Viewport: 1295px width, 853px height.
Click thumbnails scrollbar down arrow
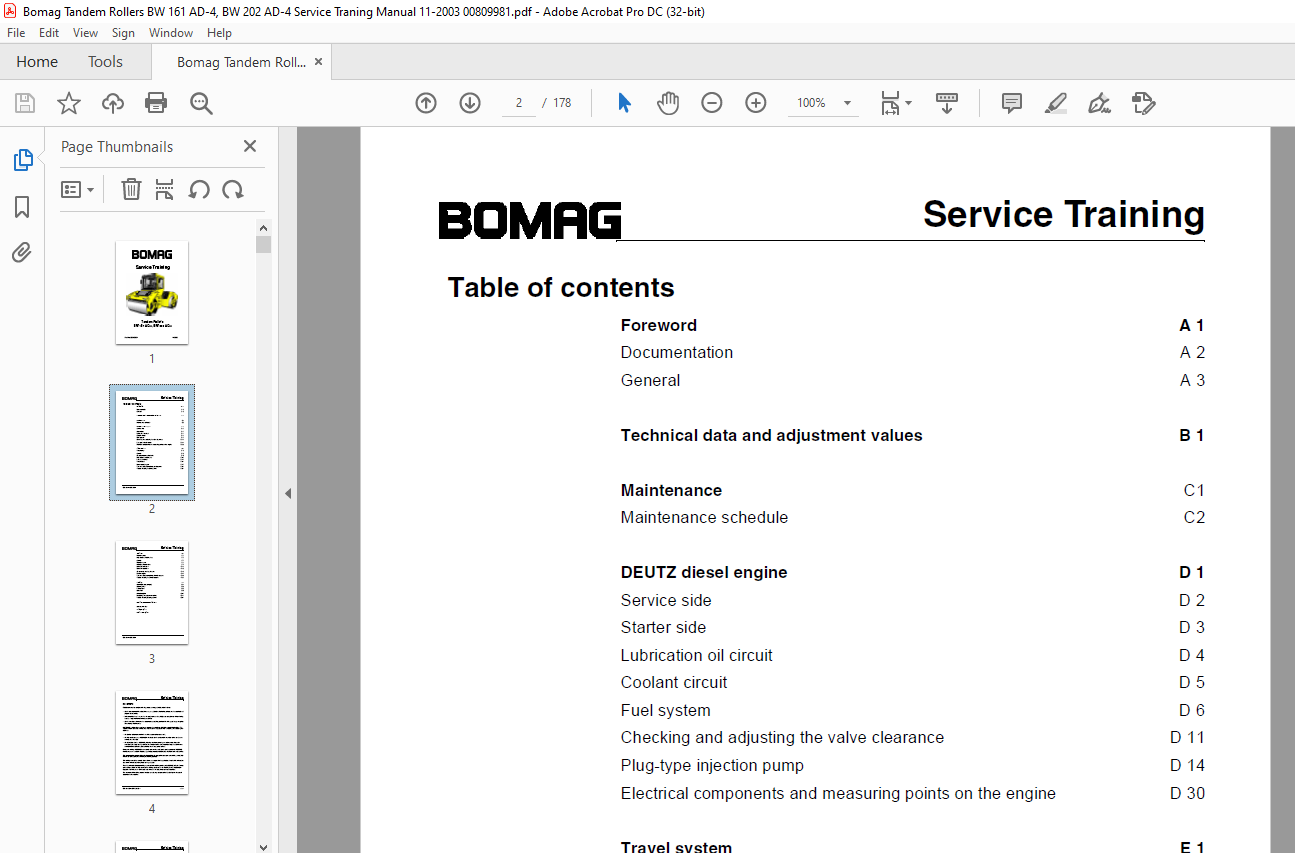(x=264, y=846)
